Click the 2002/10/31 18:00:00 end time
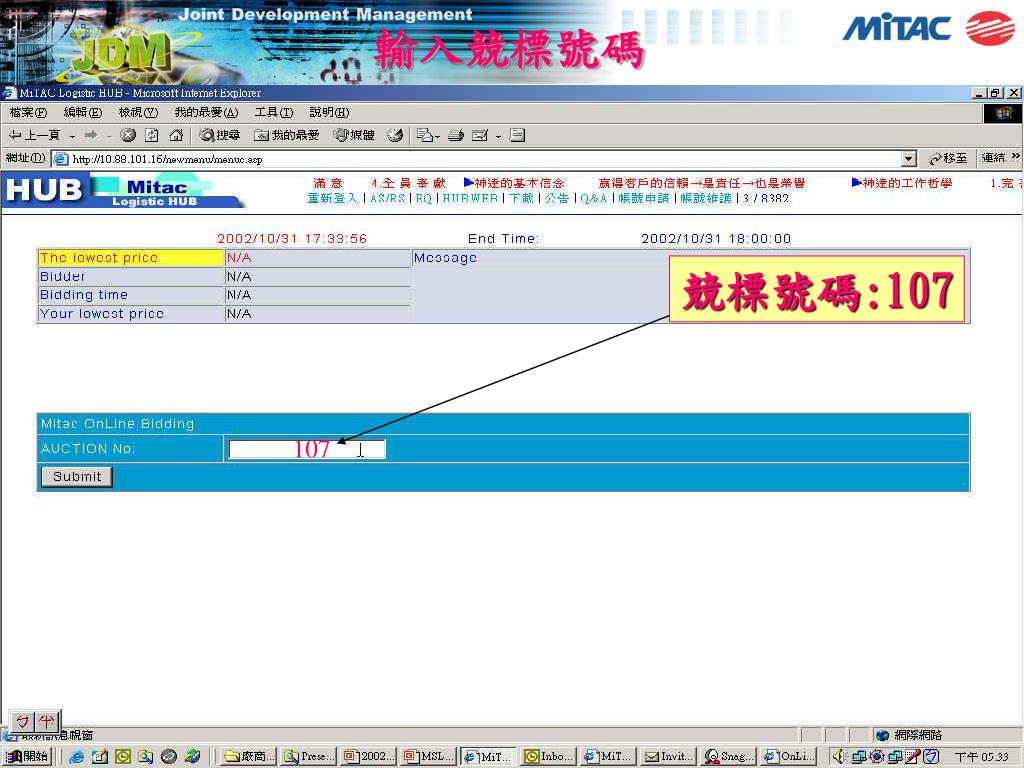1024x768 pixels. coord(716,238)
